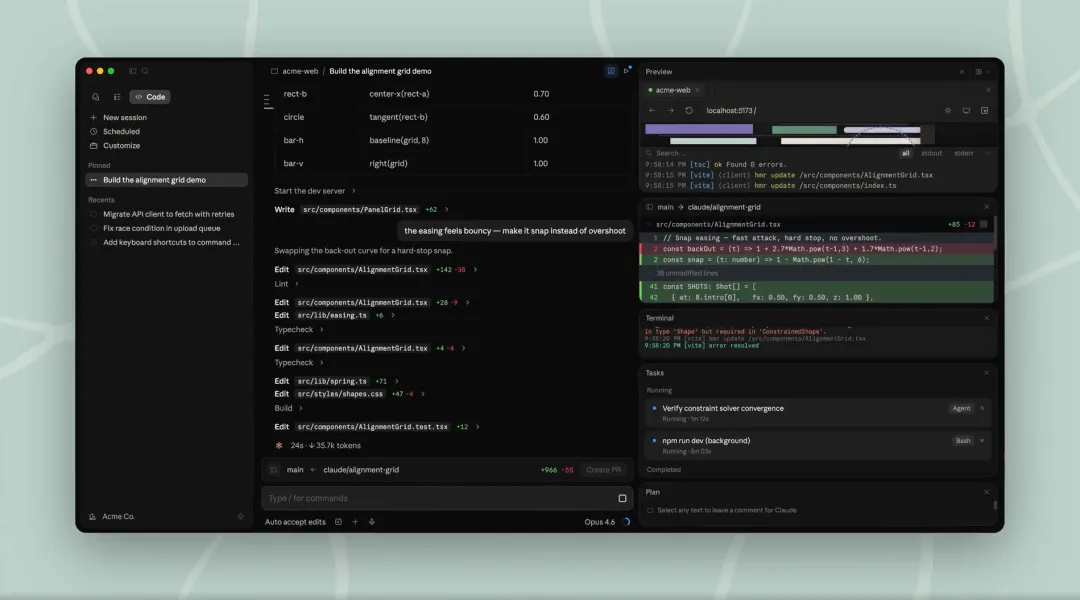The image size is (1080, 600).
Task: Open the Opus 4.6 model selector
Action: [599, 522]
